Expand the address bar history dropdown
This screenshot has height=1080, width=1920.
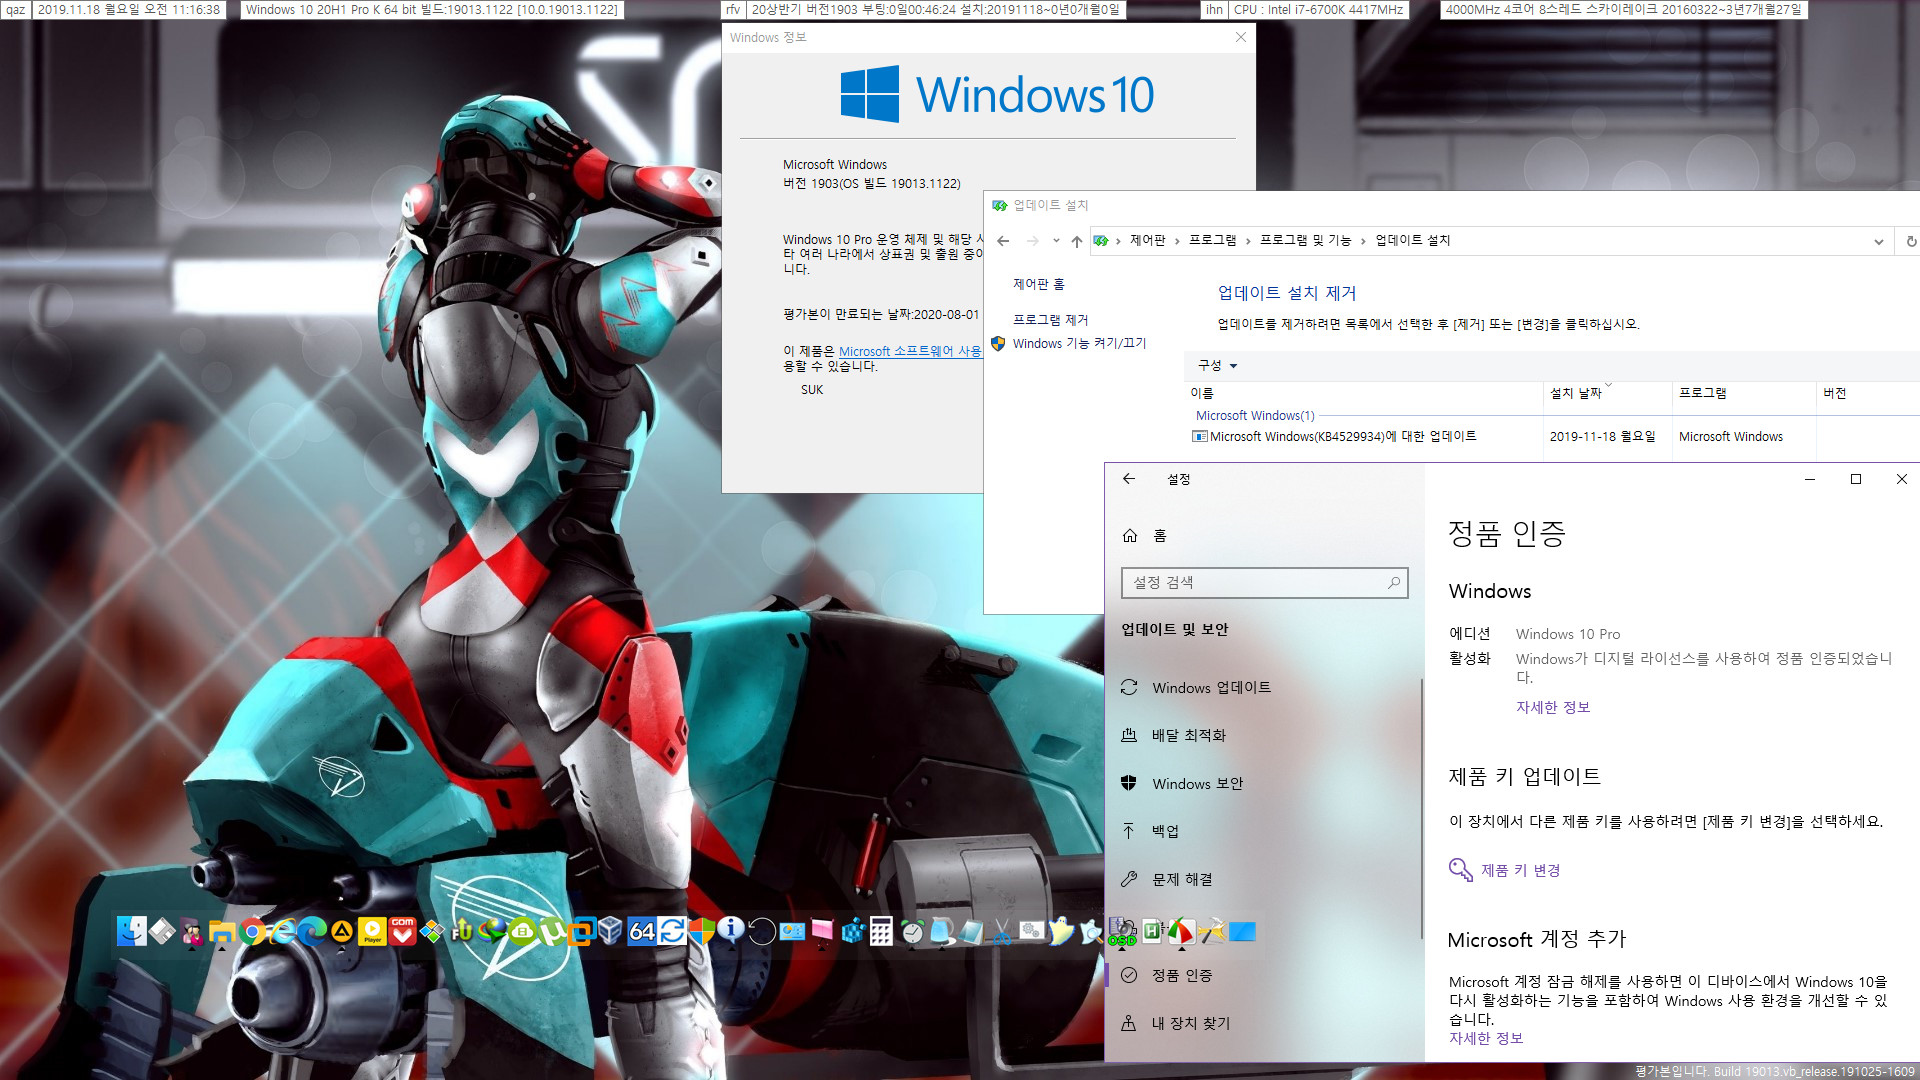(x=1879, y=241)
